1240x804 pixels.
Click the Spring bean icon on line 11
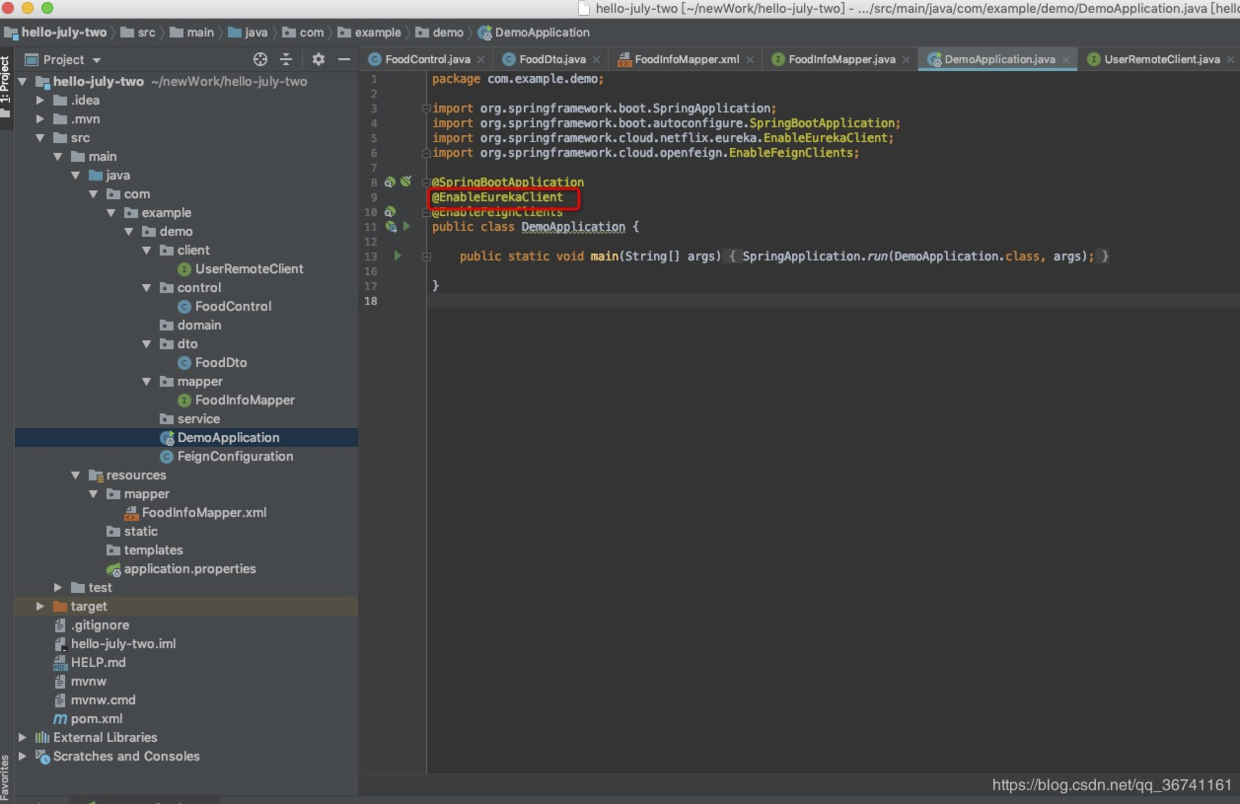(x=391, y=227)
